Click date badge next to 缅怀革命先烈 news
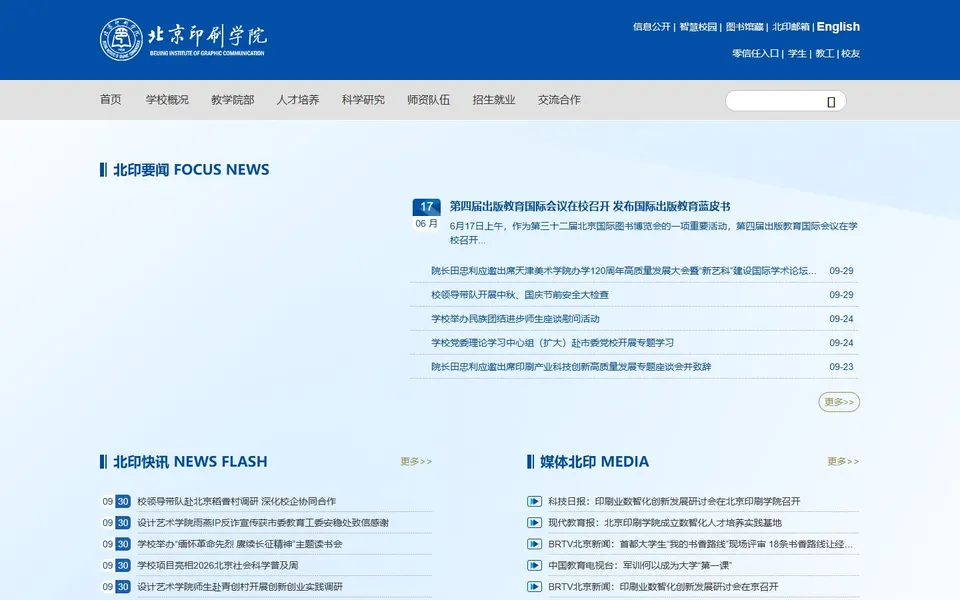The width and height of the screenshot is (960, 600). (x=116, y=544)
